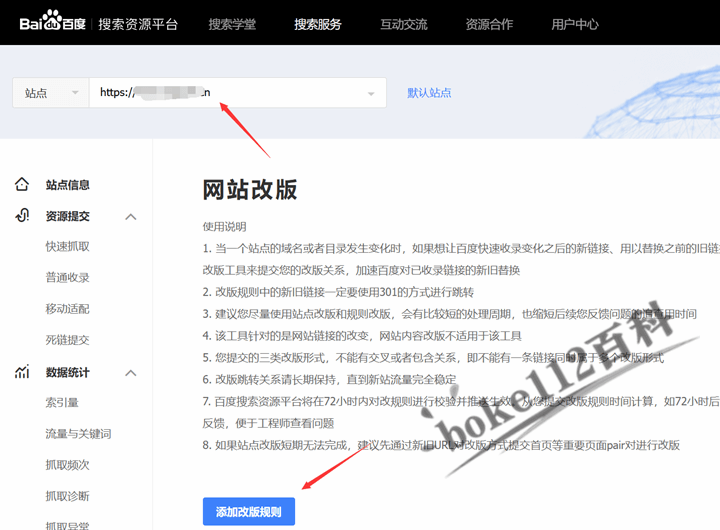
Task: Open the 站点信息 home icon
Action: coord(22,185)
